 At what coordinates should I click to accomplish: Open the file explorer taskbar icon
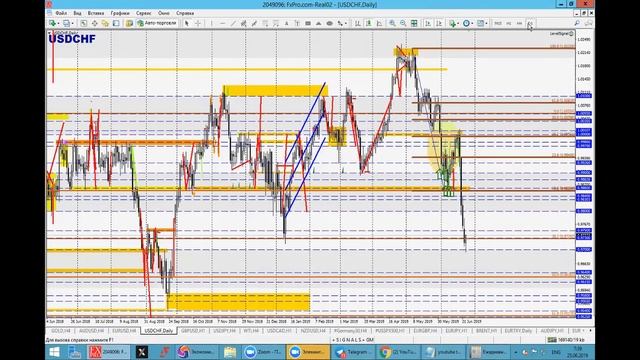pyautogui.click(x=230, y=352)
